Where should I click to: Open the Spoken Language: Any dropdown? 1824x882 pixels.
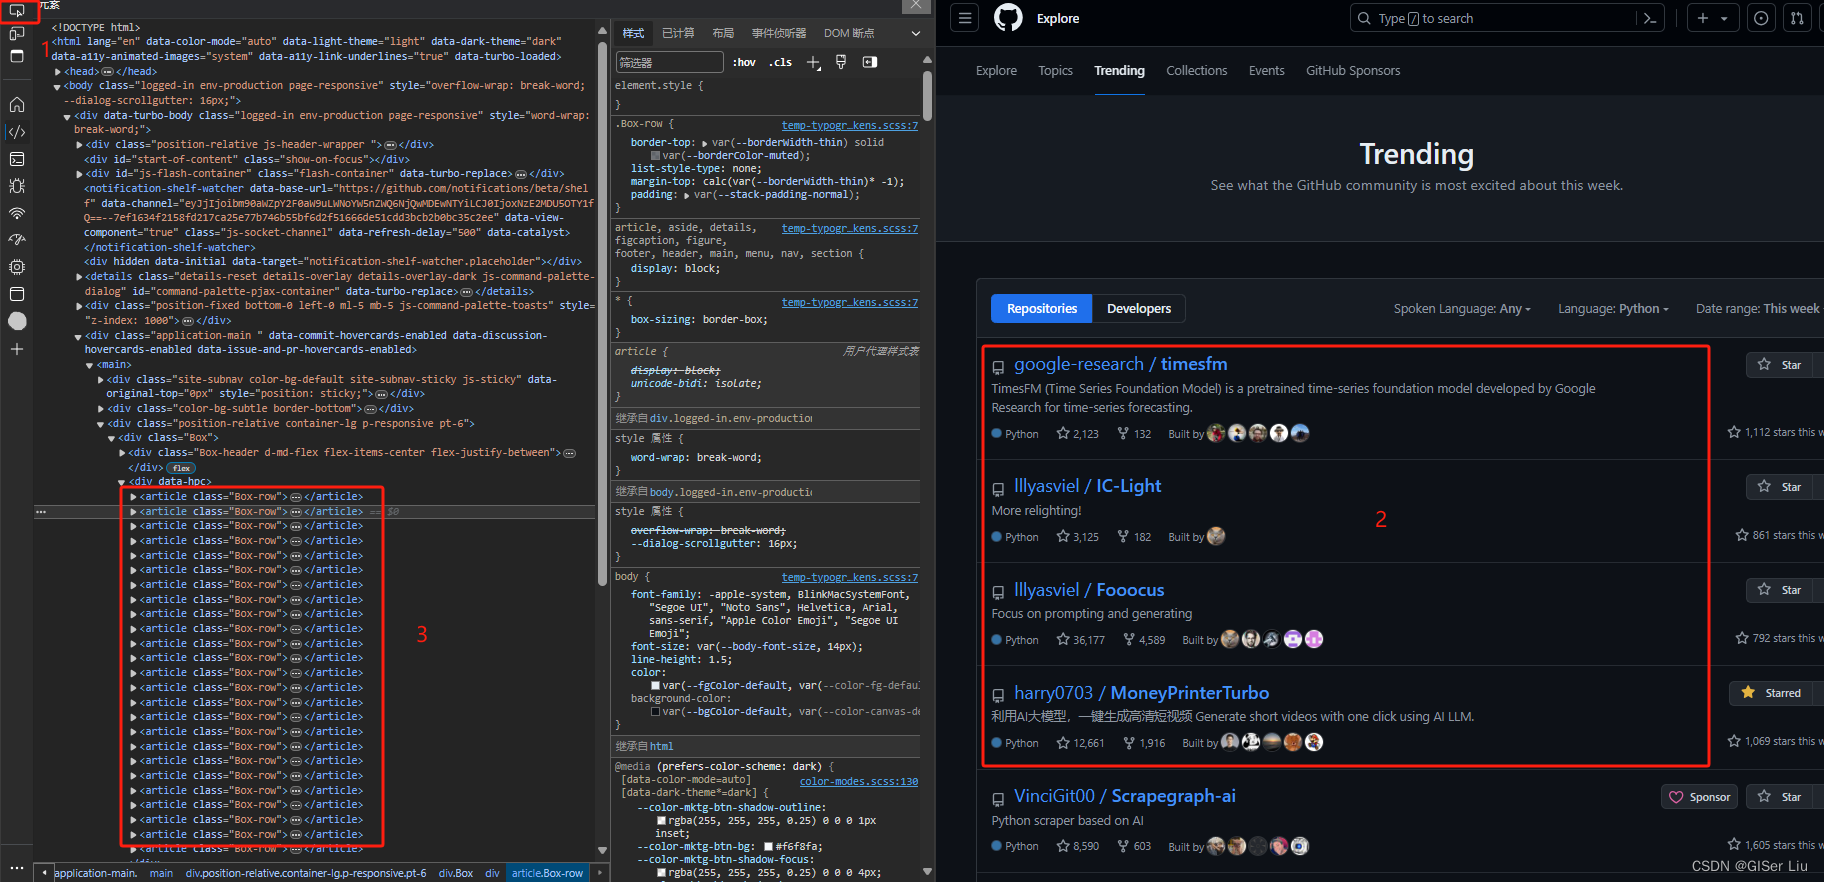(1462, 309)
